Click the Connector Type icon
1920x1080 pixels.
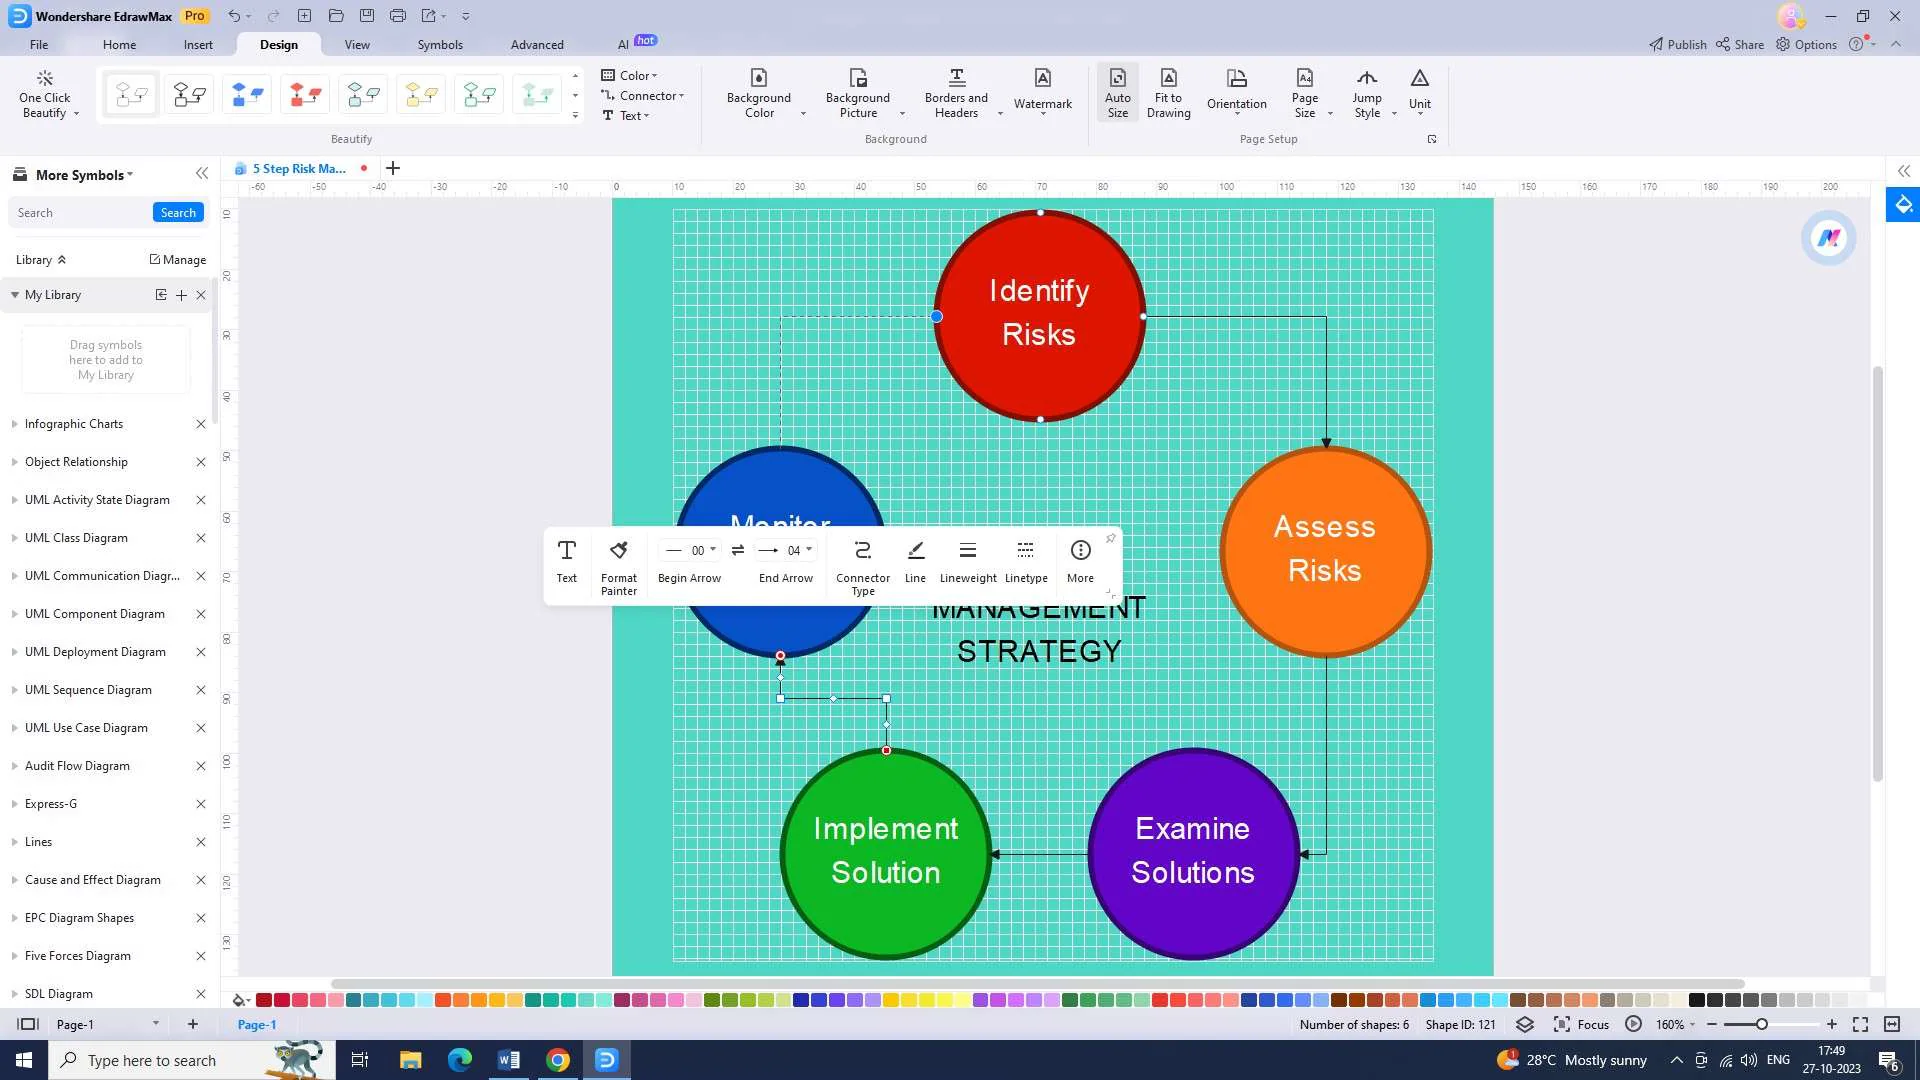point(862,550)
